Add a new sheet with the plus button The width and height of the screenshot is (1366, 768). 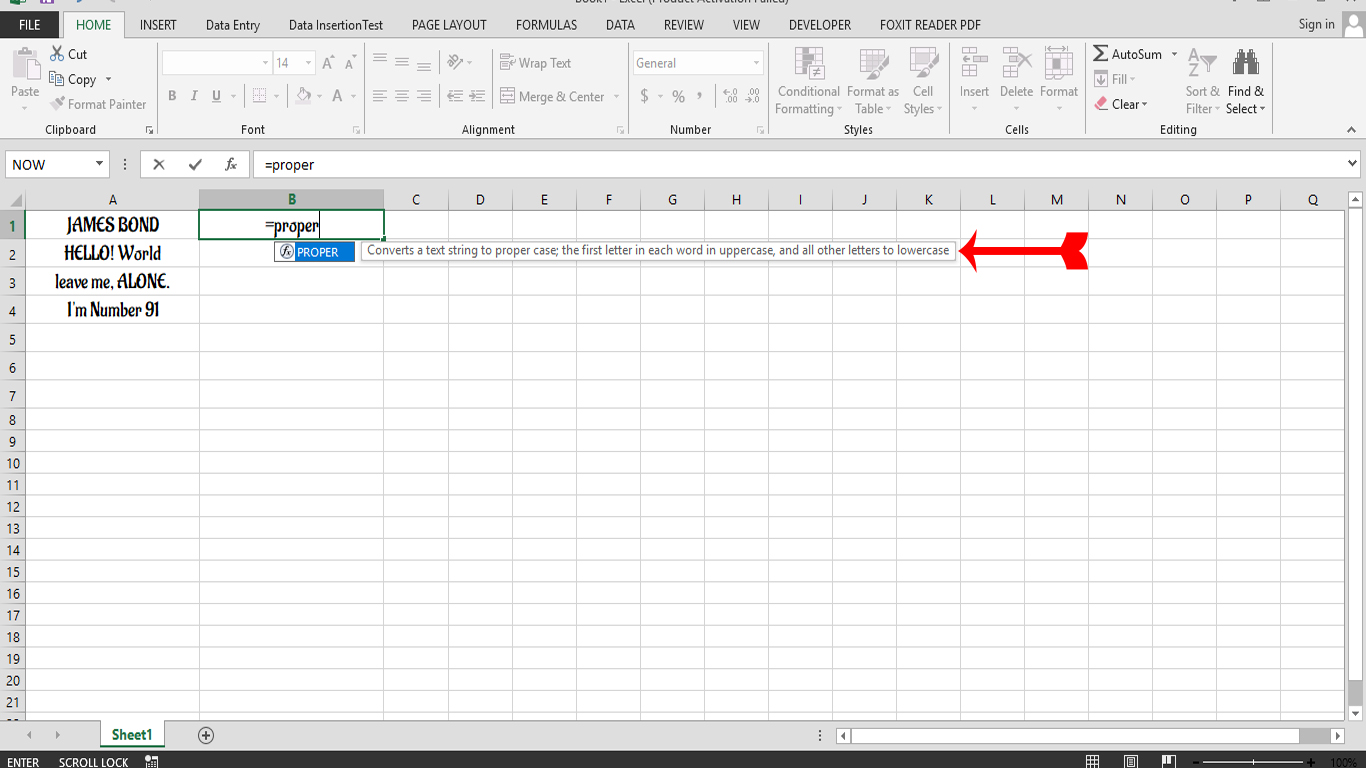tap(206, 736)
